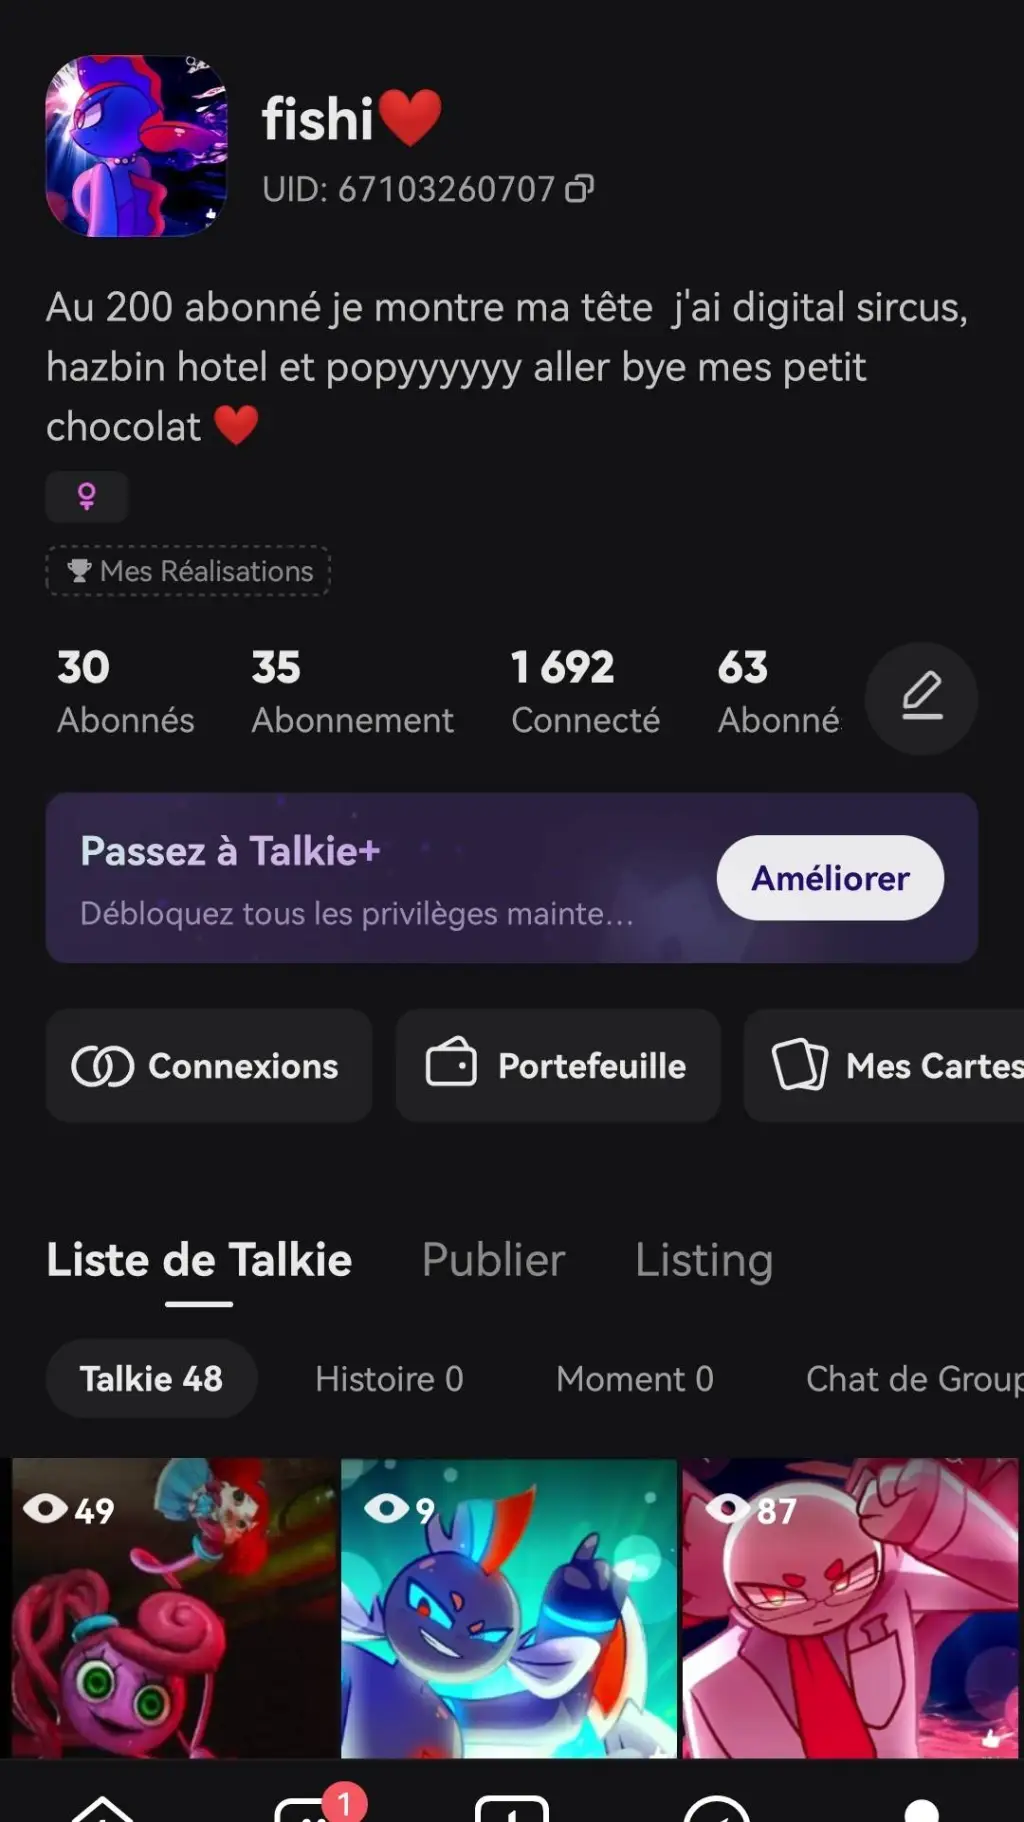Filter by Moment 0 chip

click(x=634, y=1379)
